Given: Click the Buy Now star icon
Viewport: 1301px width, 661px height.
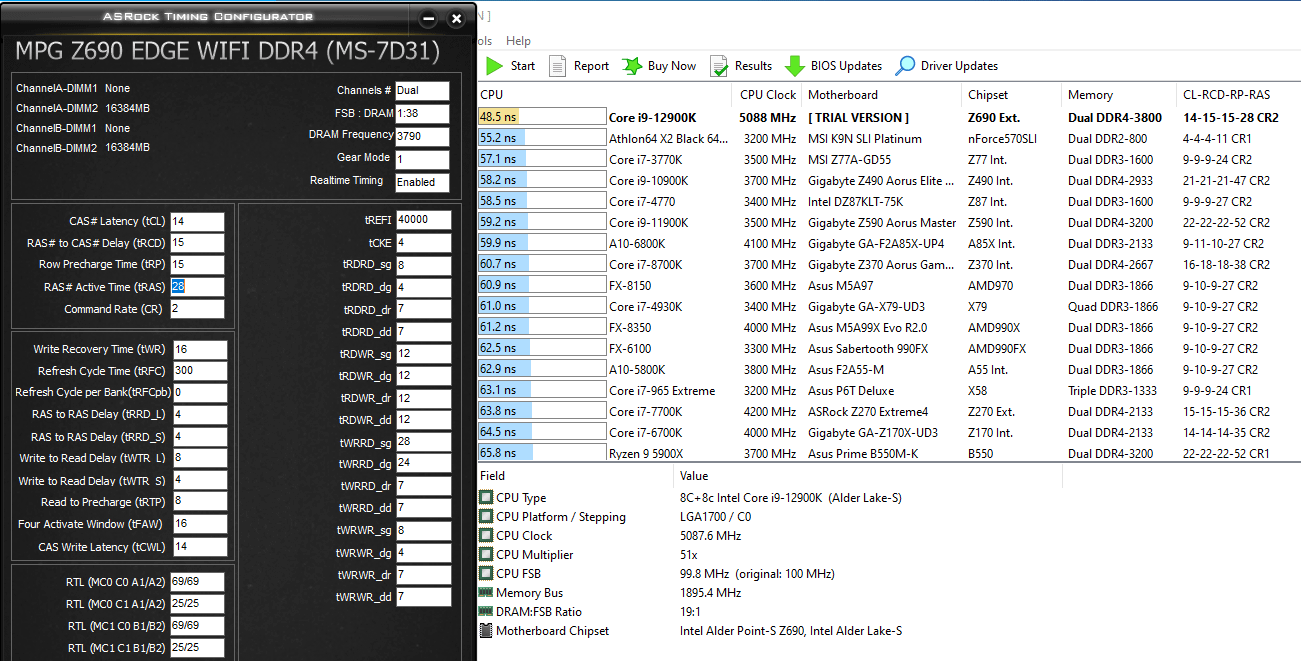Looking at the screenshot, I should point(632,66).
